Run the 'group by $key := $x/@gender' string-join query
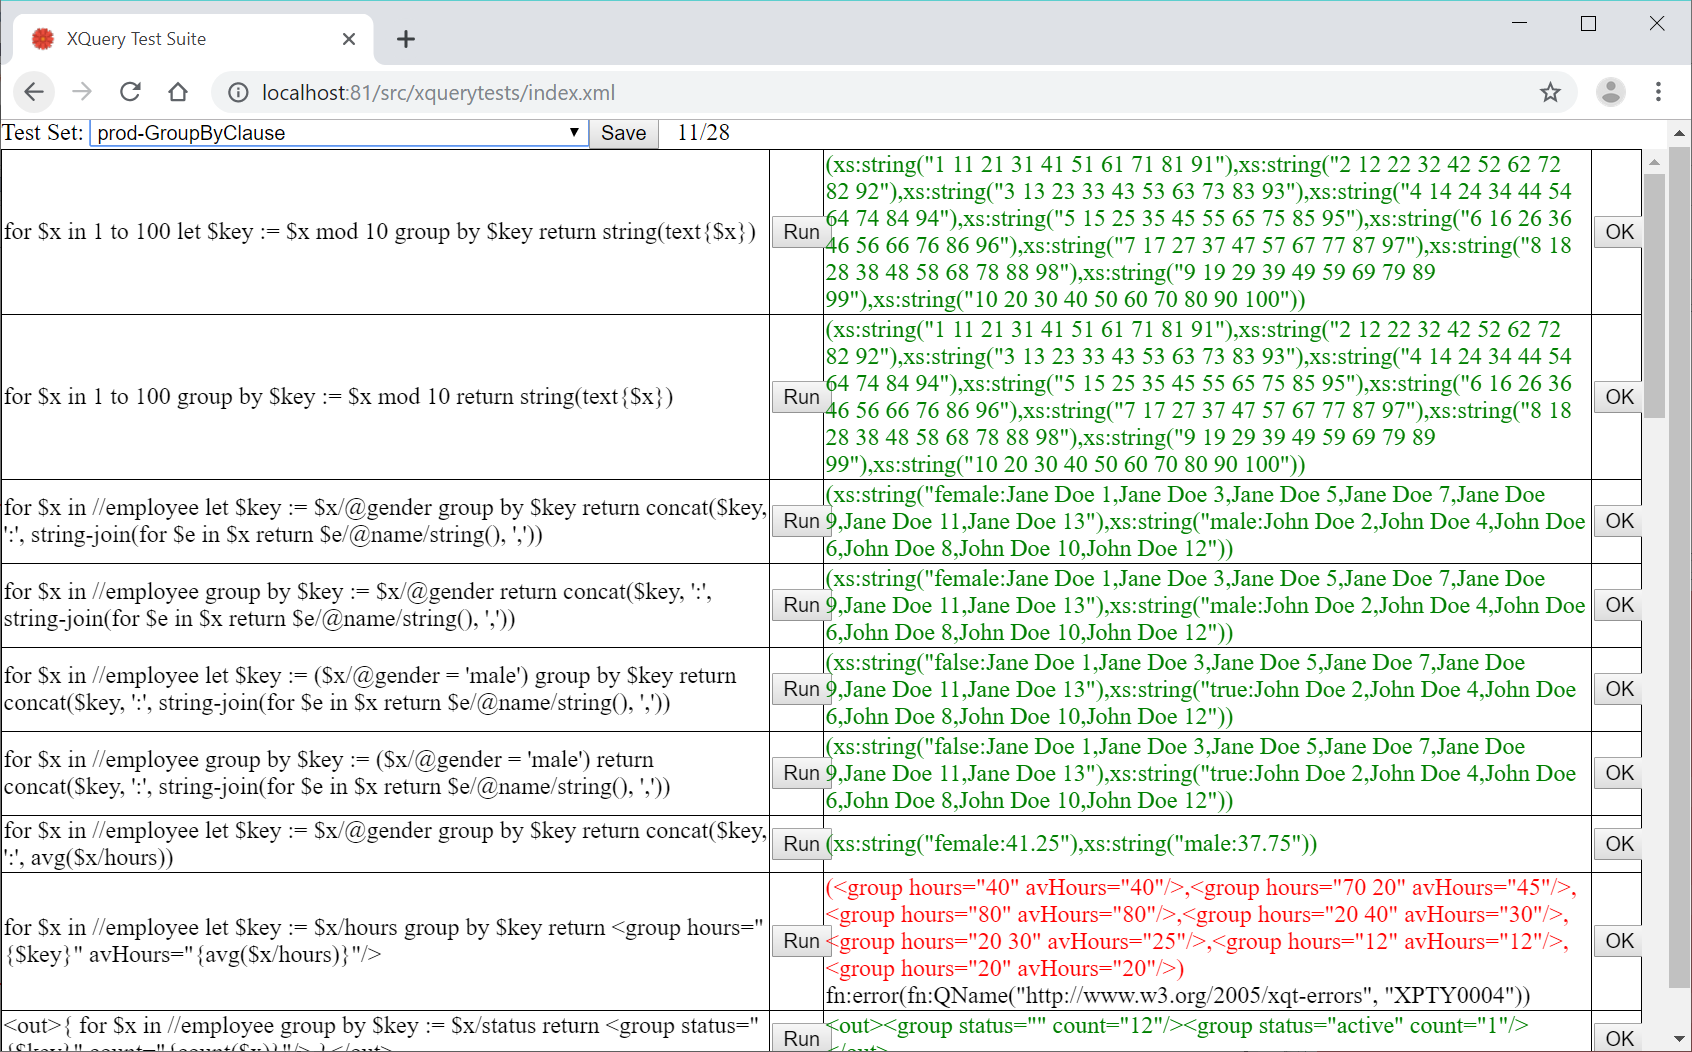The width and height of the screenshot is (1692, 1052). click(800, 605)
